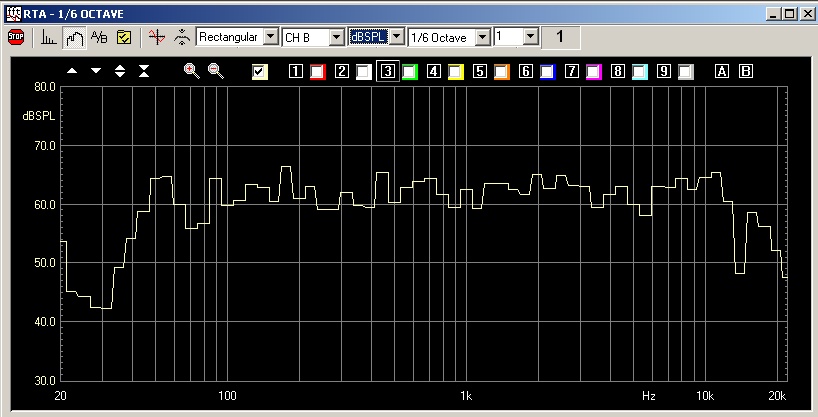Viewport: 818px width, 417px height.
Task: Select the line curve display icon
Action: [75, 37]
